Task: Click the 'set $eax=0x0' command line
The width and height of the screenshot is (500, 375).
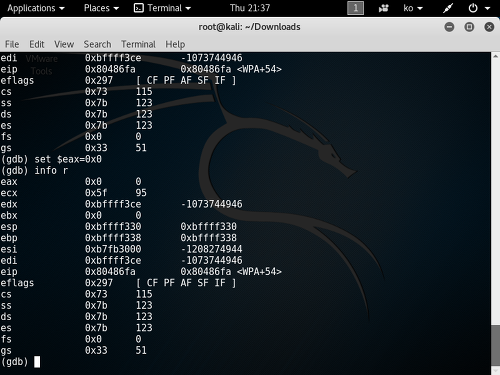Action: pyautogui.click(x=51, y=159)
